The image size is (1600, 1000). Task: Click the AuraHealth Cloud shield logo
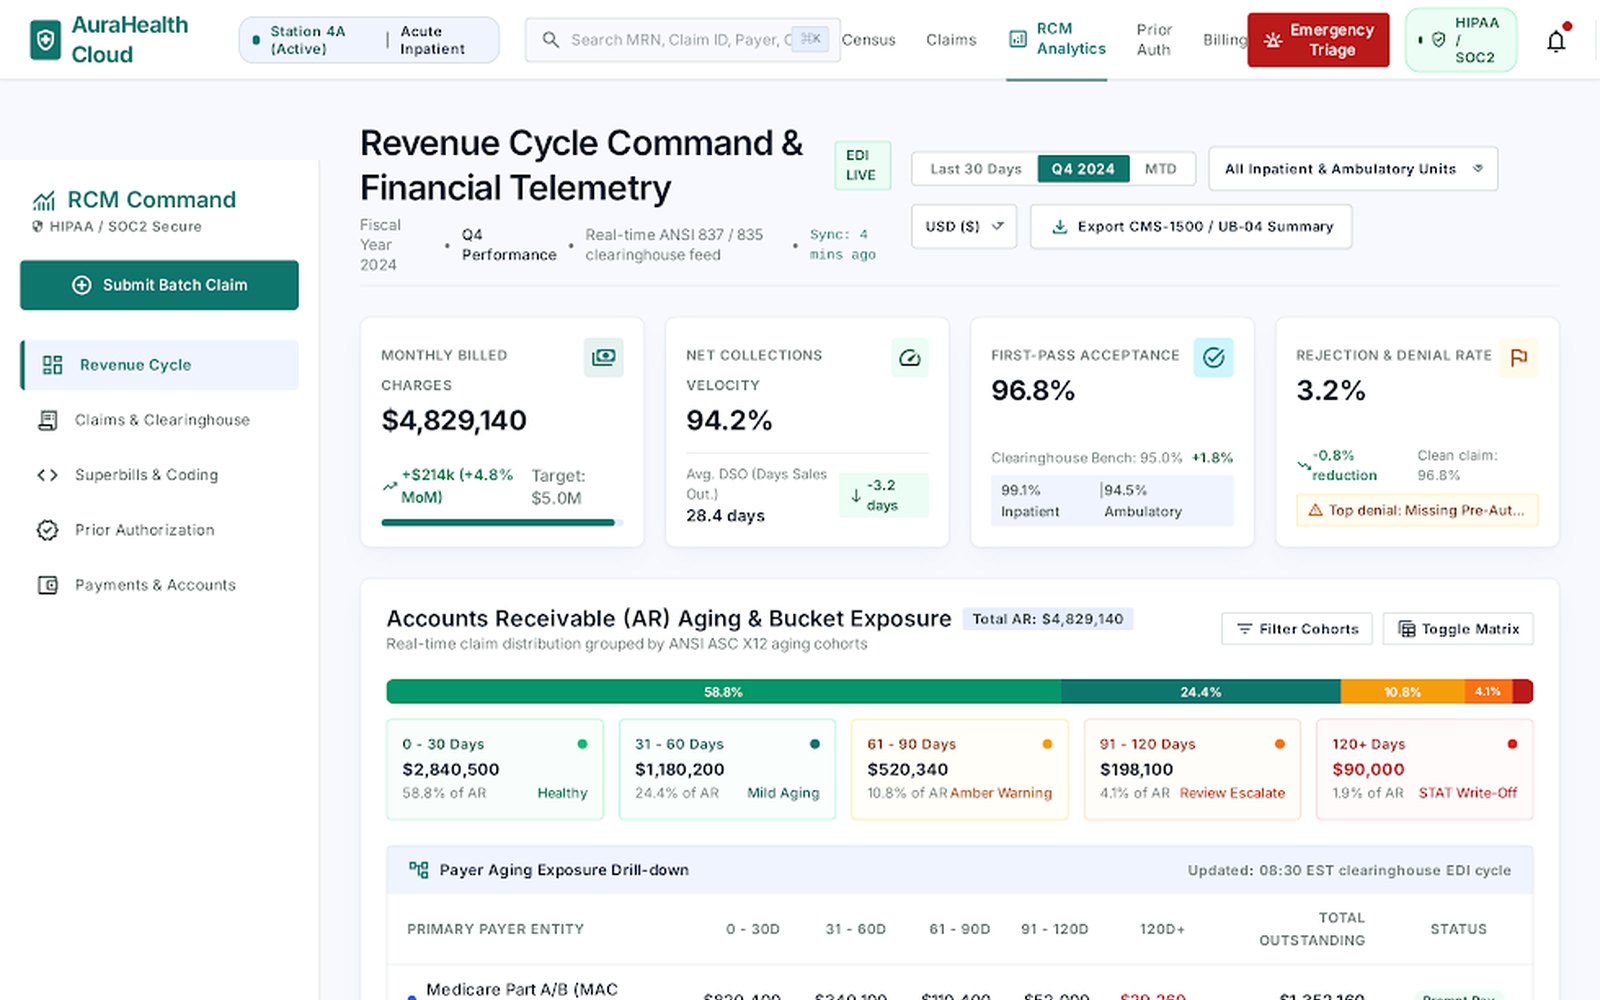45,40
